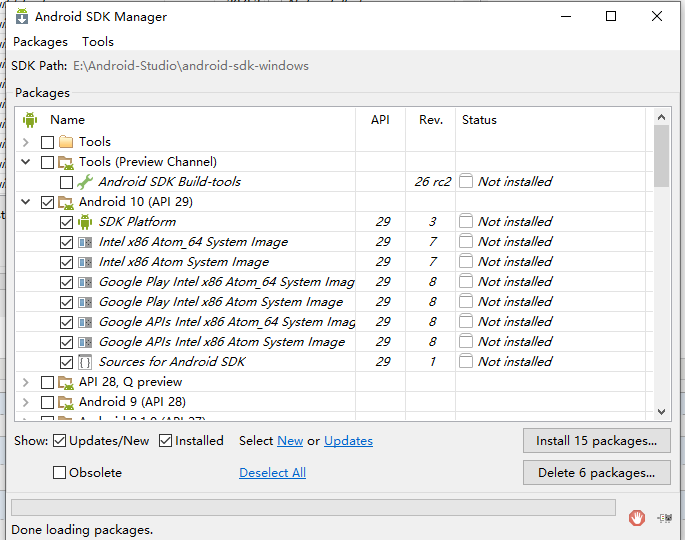
Task: Click the Rev. column header
Action: click(431, 120)
